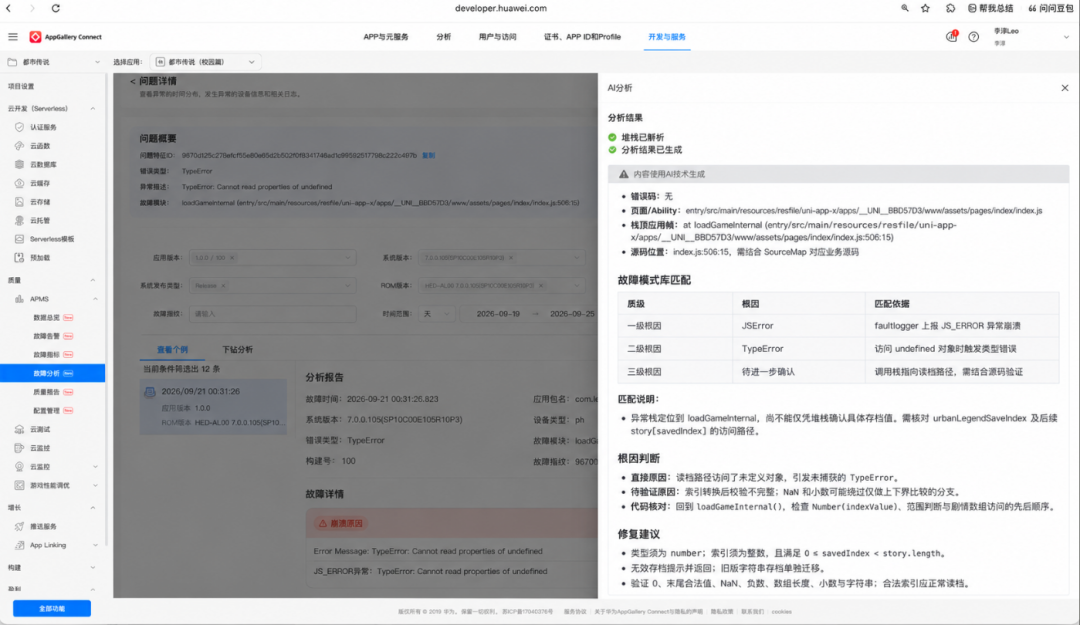Bookmark the page with the star icon
1080x625 pixels.
pyautogui.click(x=925, y=8)
